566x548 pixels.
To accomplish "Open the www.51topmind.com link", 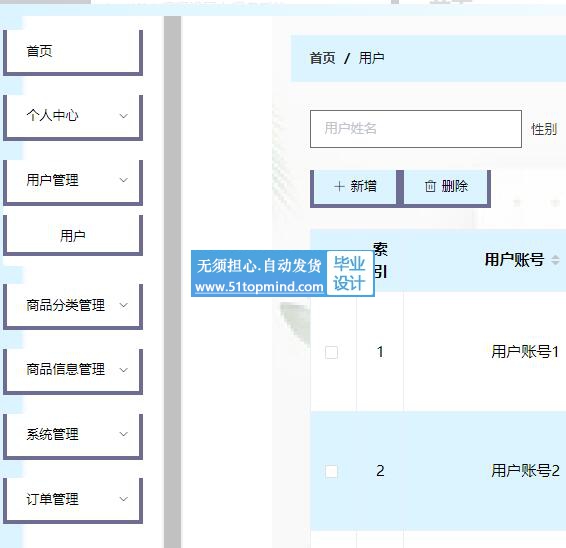I will (x=259, y=287).
